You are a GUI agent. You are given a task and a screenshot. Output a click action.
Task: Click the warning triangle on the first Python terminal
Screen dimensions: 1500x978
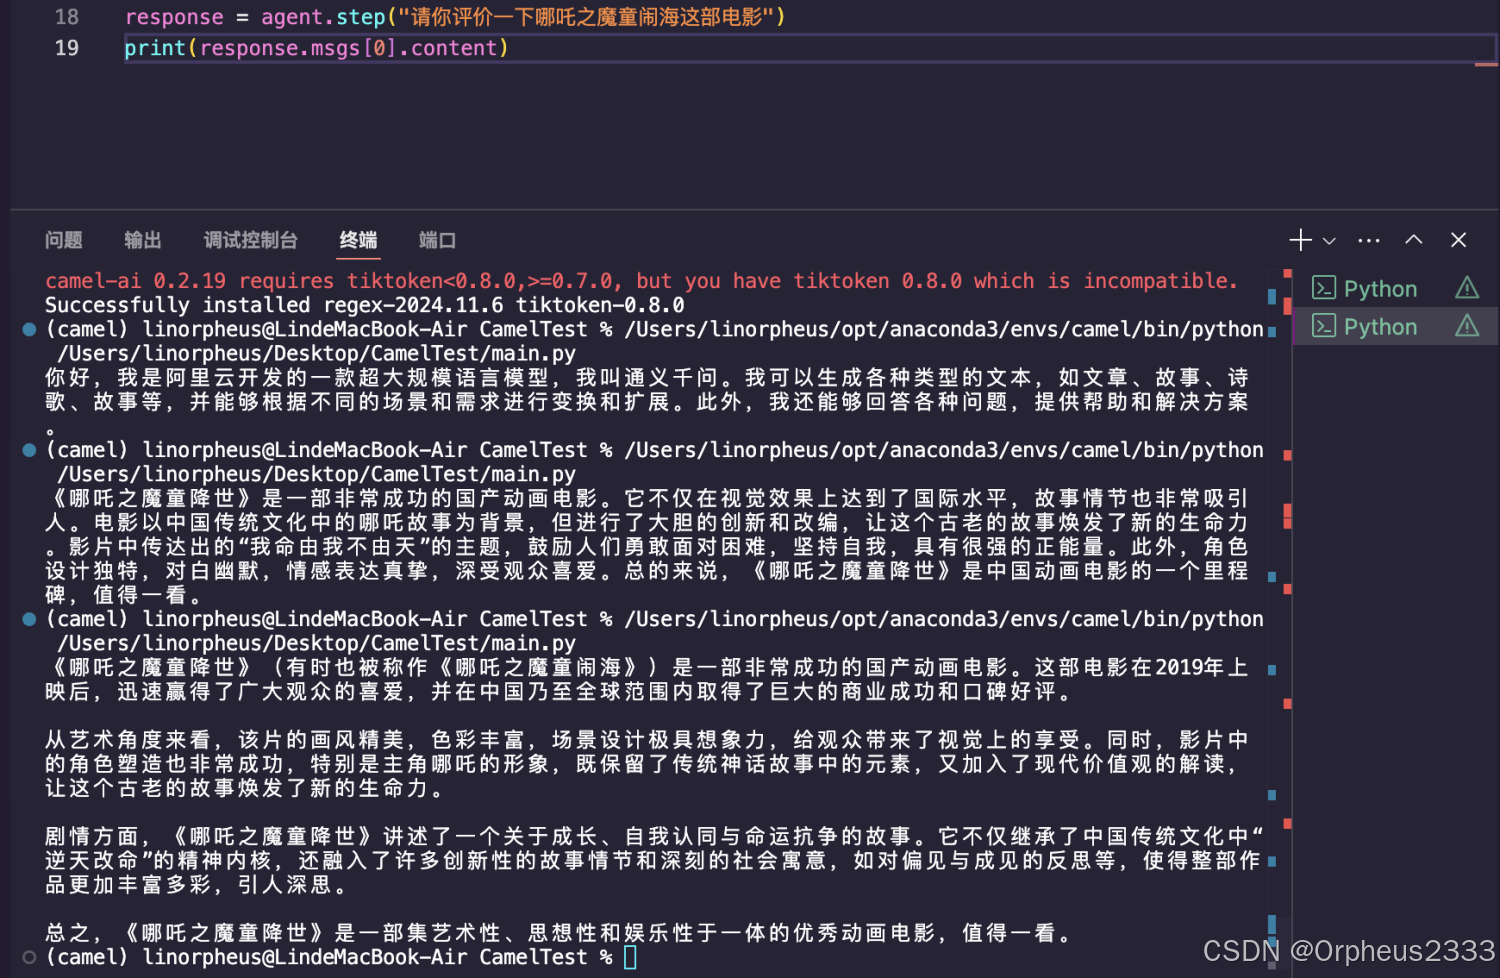point(1466,287)
